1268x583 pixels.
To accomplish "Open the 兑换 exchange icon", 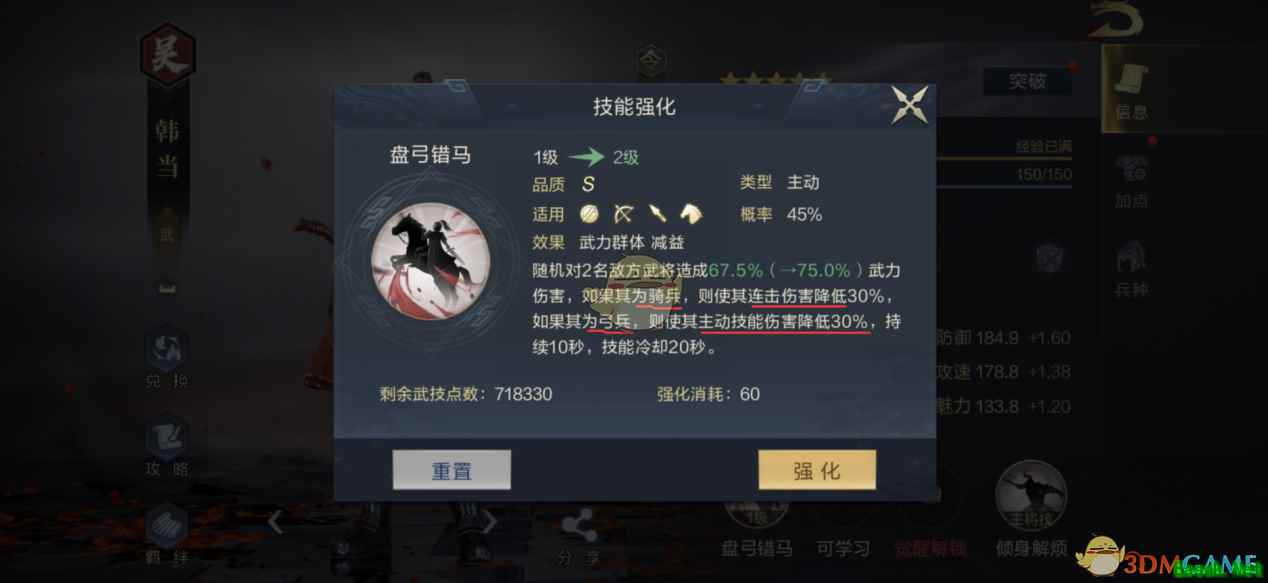I will [166, 360].
